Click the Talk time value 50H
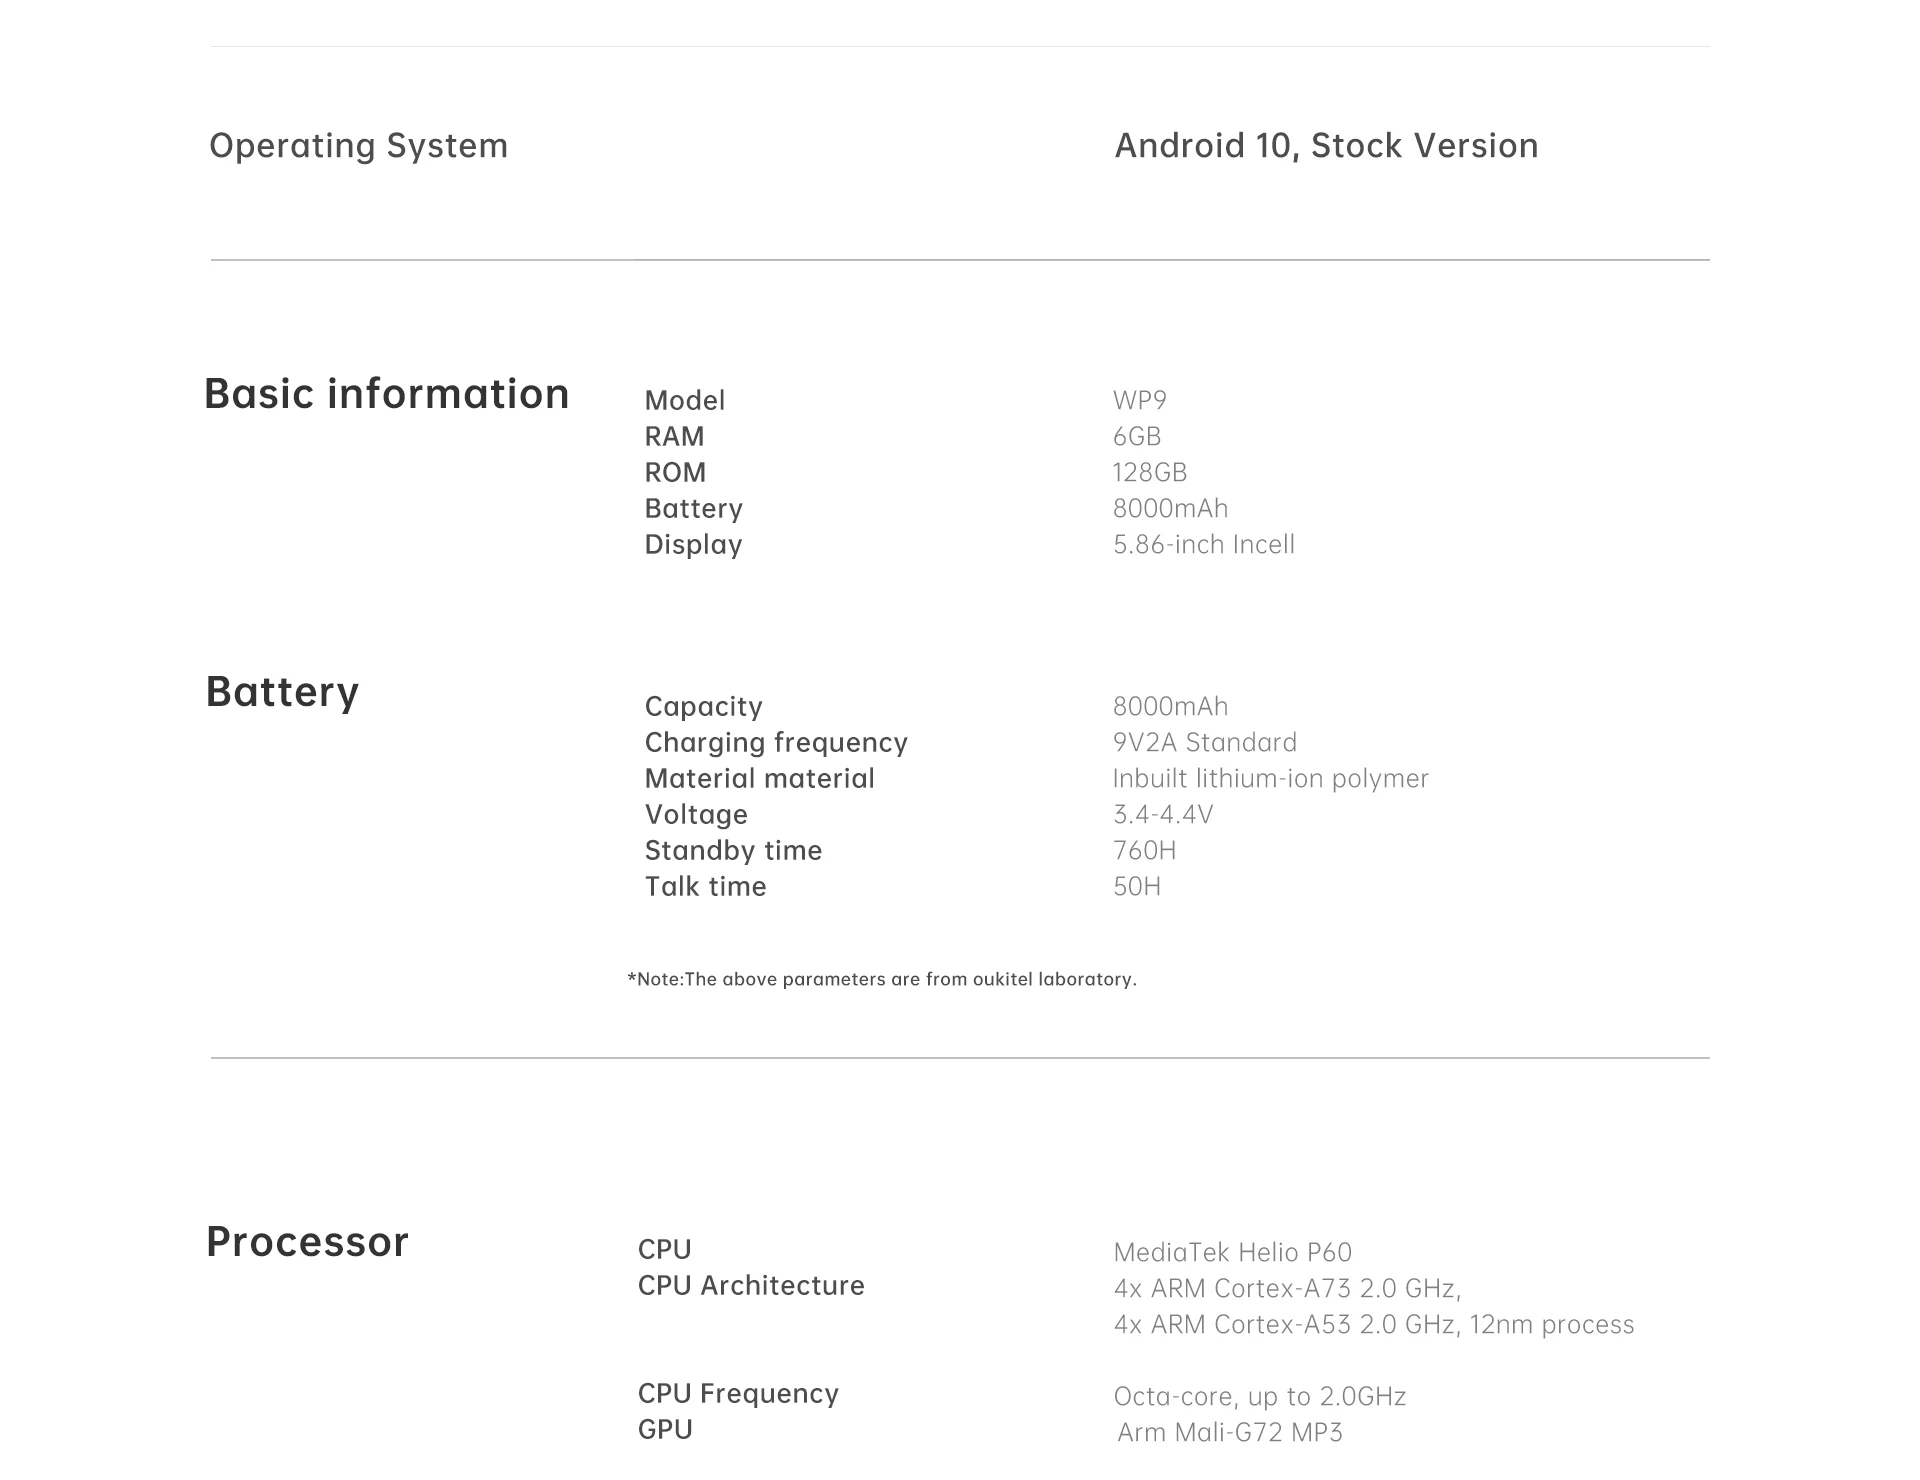 pos(1137,886)
